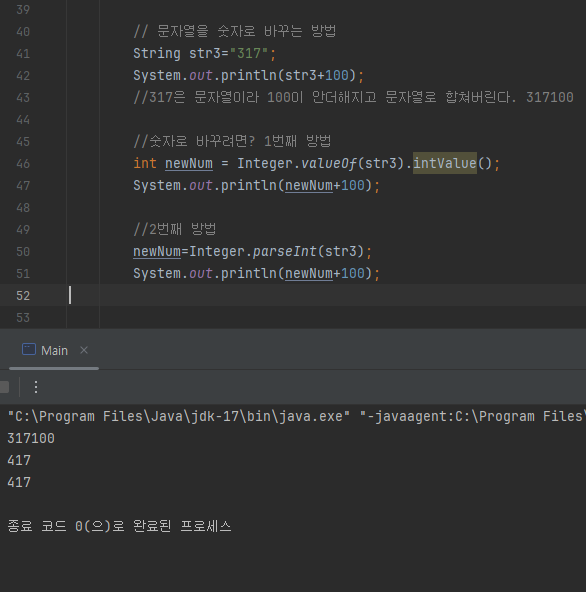This screenshot has width=586, height=592.
Task: Click the "317" string literal
Action: coord(249,53)
